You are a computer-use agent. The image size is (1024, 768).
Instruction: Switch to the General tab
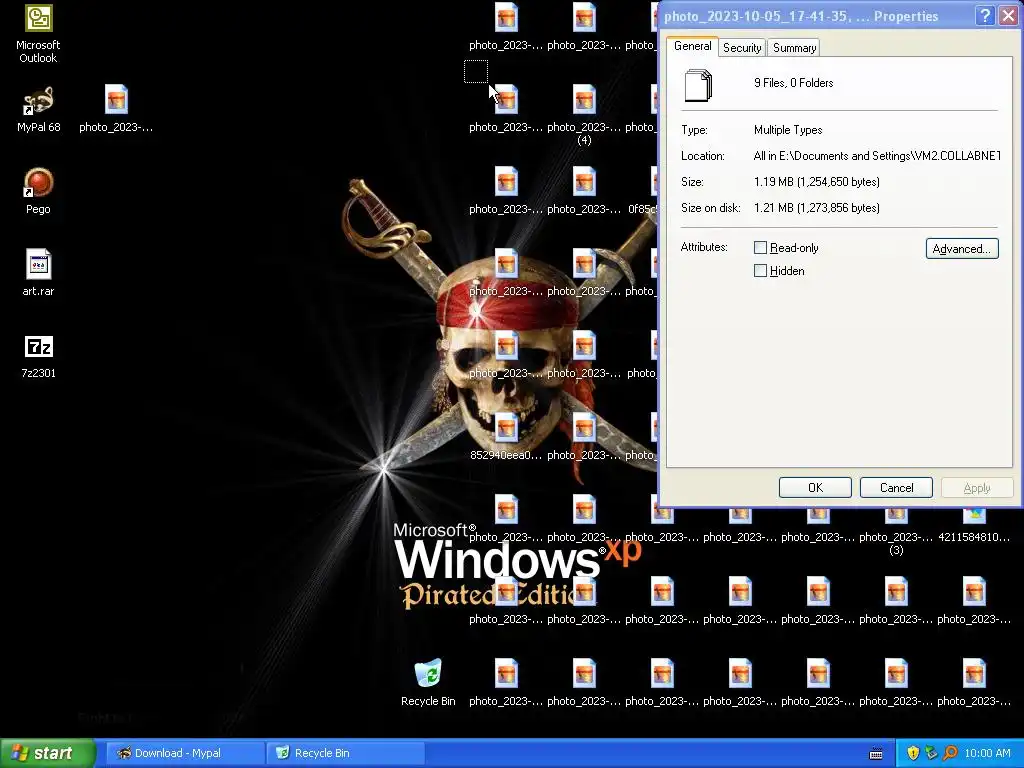point(692,46)
